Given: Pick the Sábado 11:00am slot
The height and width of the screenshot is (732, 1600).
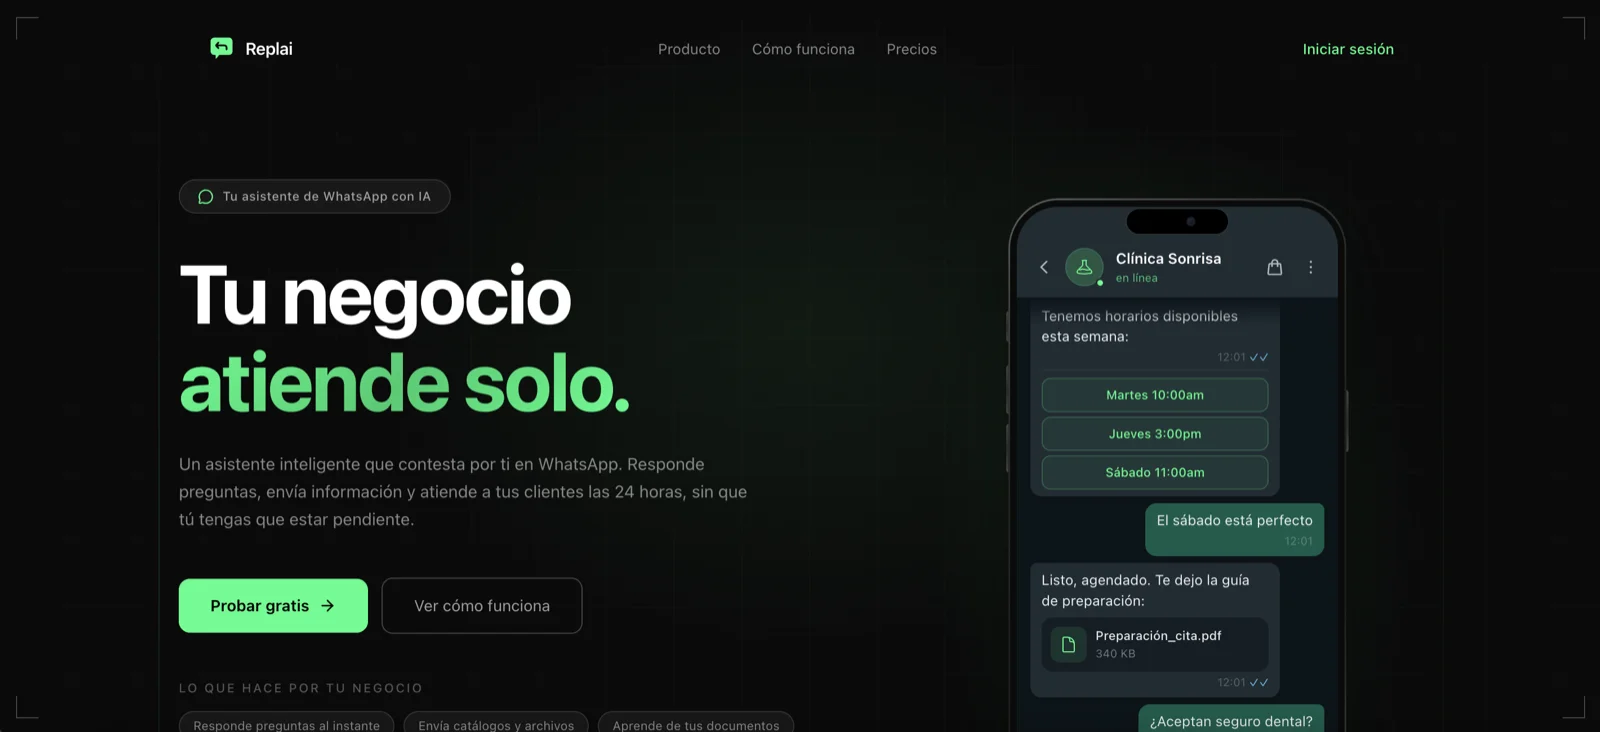Looking at the screenshot, I should [1155, 473].
